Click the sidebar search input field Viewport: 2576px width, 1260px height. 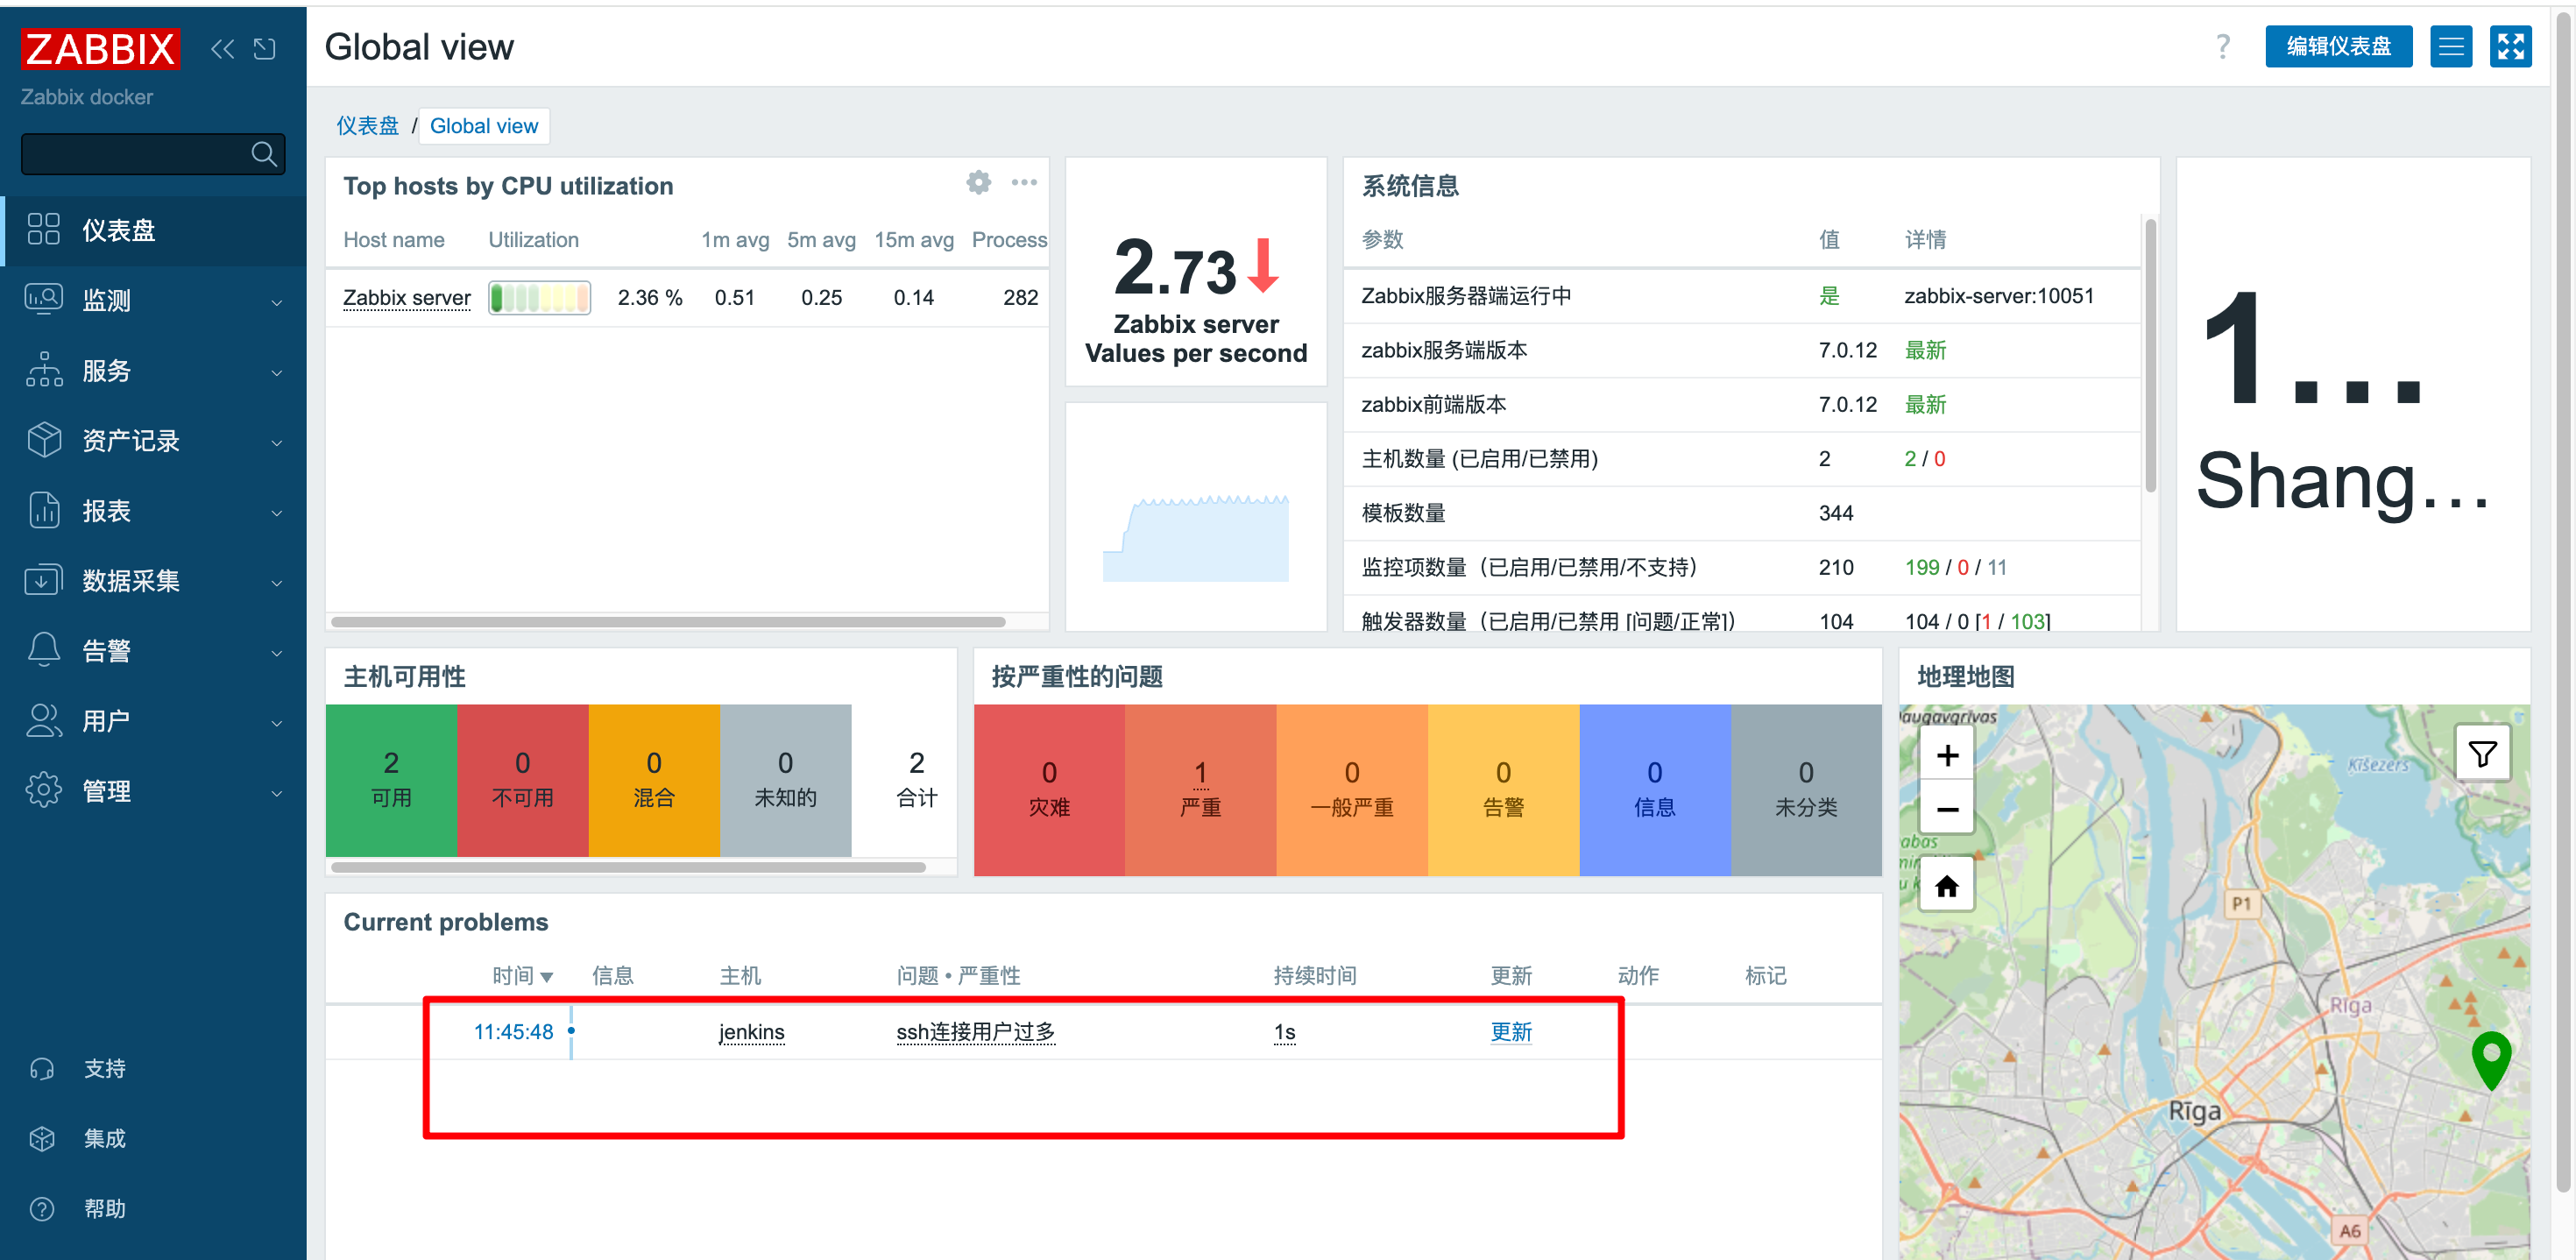pos(153,154)
